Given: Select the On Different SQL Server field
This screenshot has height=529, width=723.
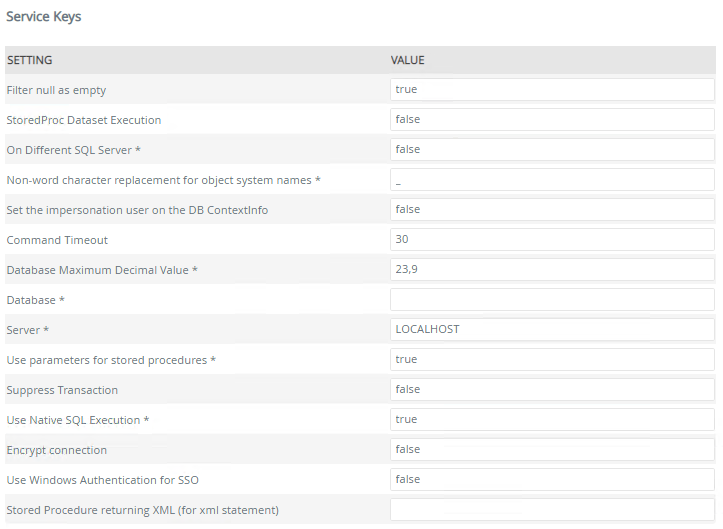Looking at the screenshot, I should (552, 150).
